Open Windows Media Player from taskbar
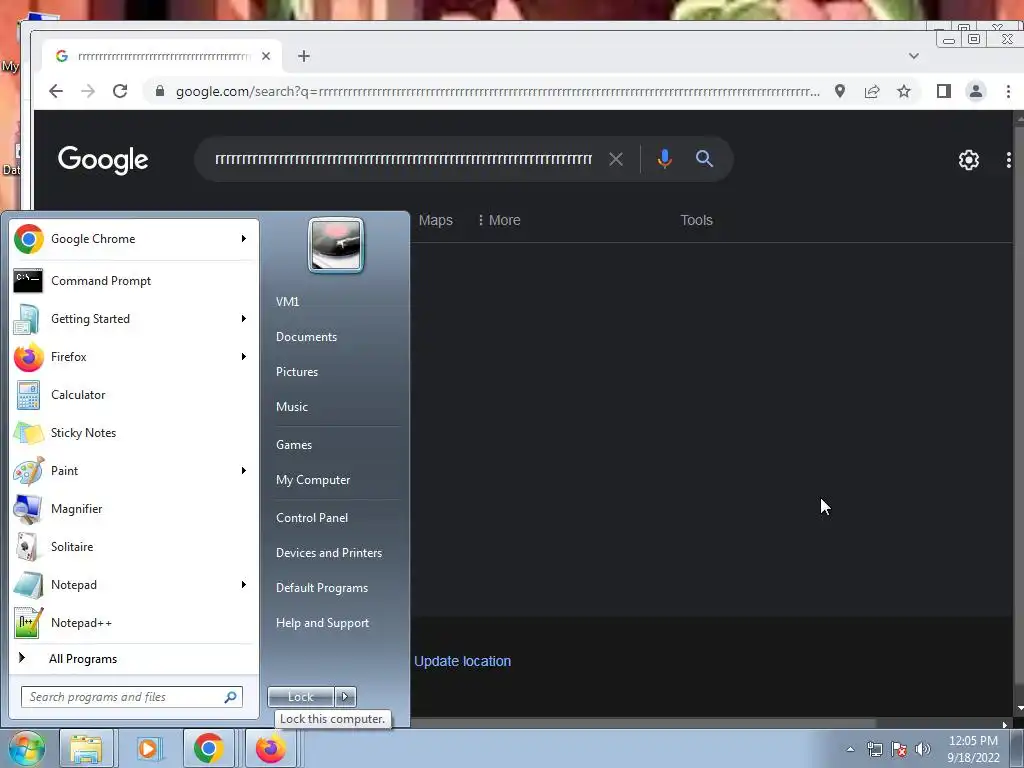The height and width of the screenshot is (768, 1024). [148, 748]
